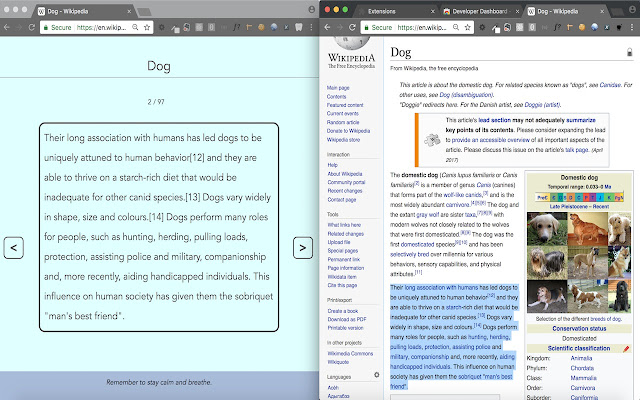Click the f? extension icon in the right window

point(557,27)
